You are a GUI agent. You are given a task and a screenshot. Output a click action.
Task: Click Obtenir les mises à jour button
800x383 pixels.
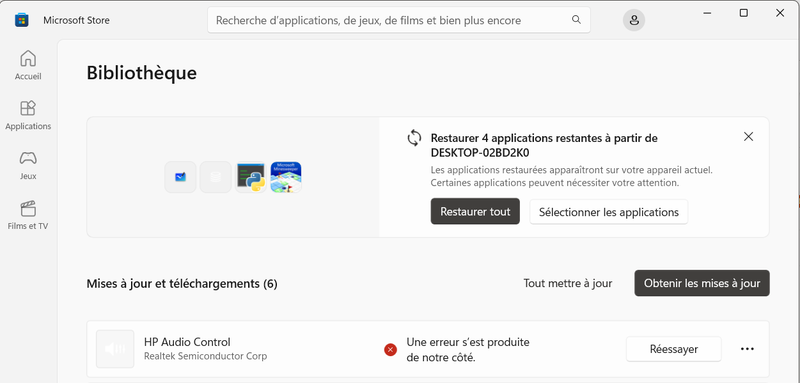click(702, 283)
